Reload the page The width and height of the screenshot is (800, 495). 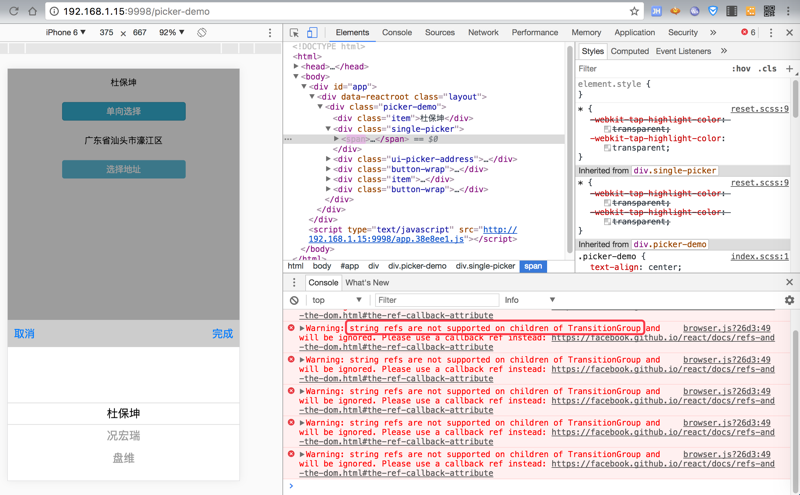13,11
